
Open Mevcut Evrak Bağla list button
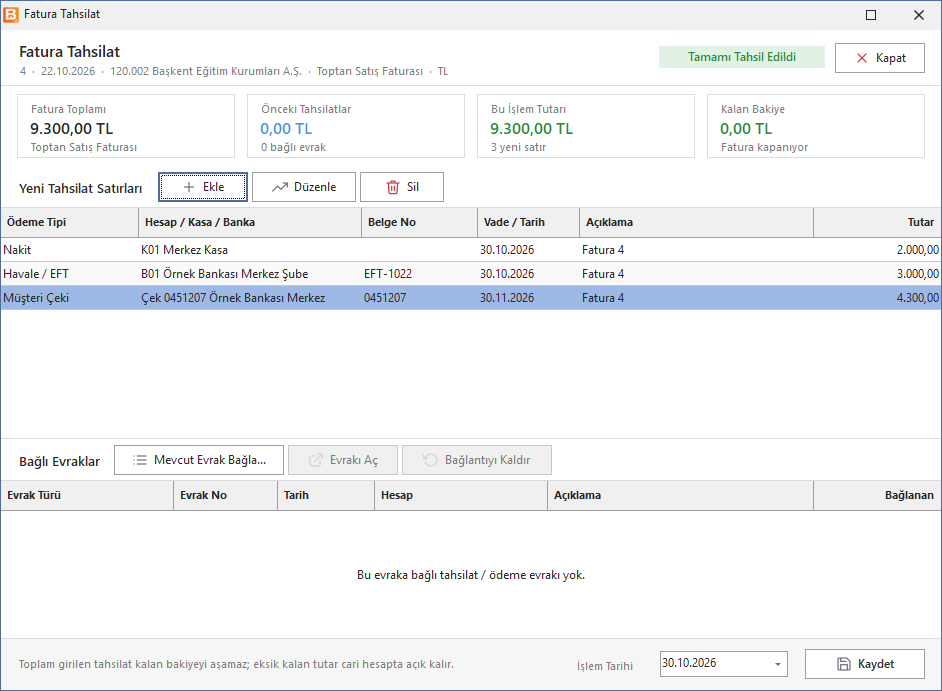tap(199, 460)
